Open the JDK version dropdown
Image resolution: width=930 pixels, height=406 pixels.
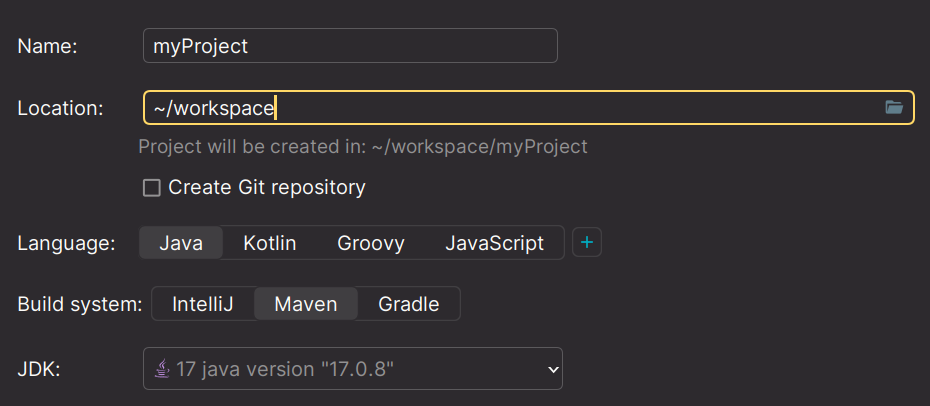click(x=350, y=369)
